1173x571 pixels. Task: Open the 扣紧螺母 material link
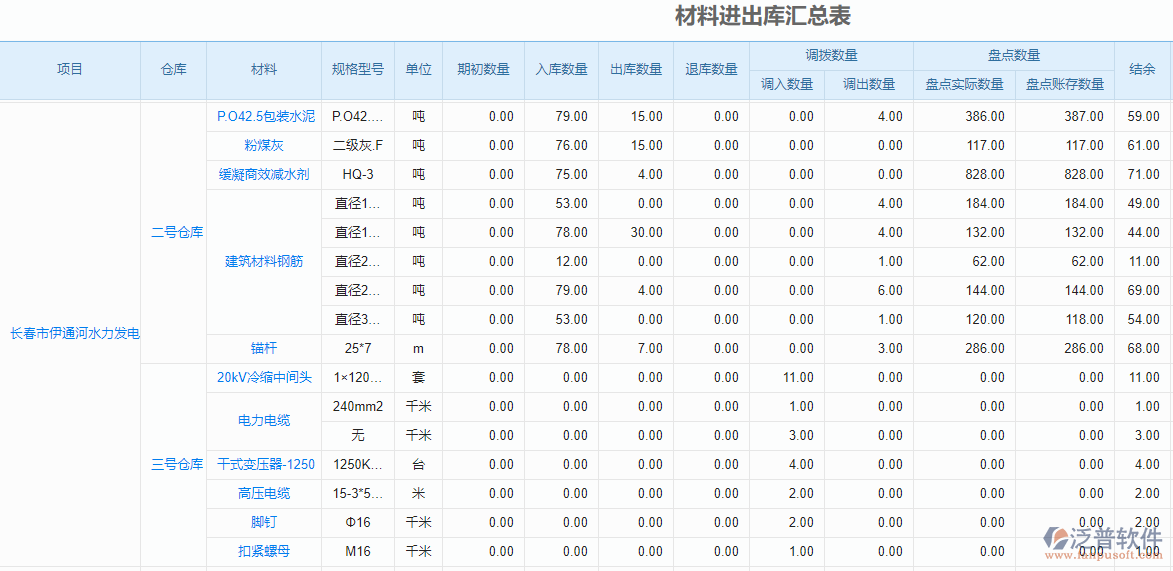point(264,552)
